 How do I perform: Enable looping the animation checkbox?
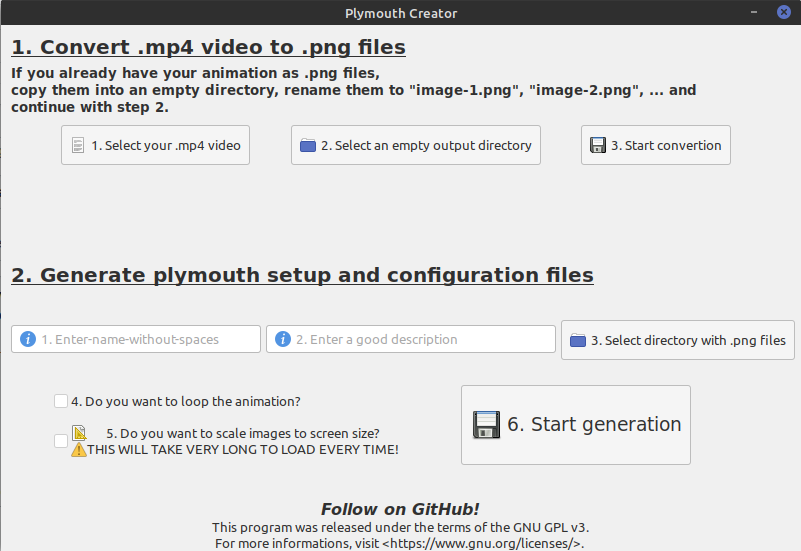(61, 401)
